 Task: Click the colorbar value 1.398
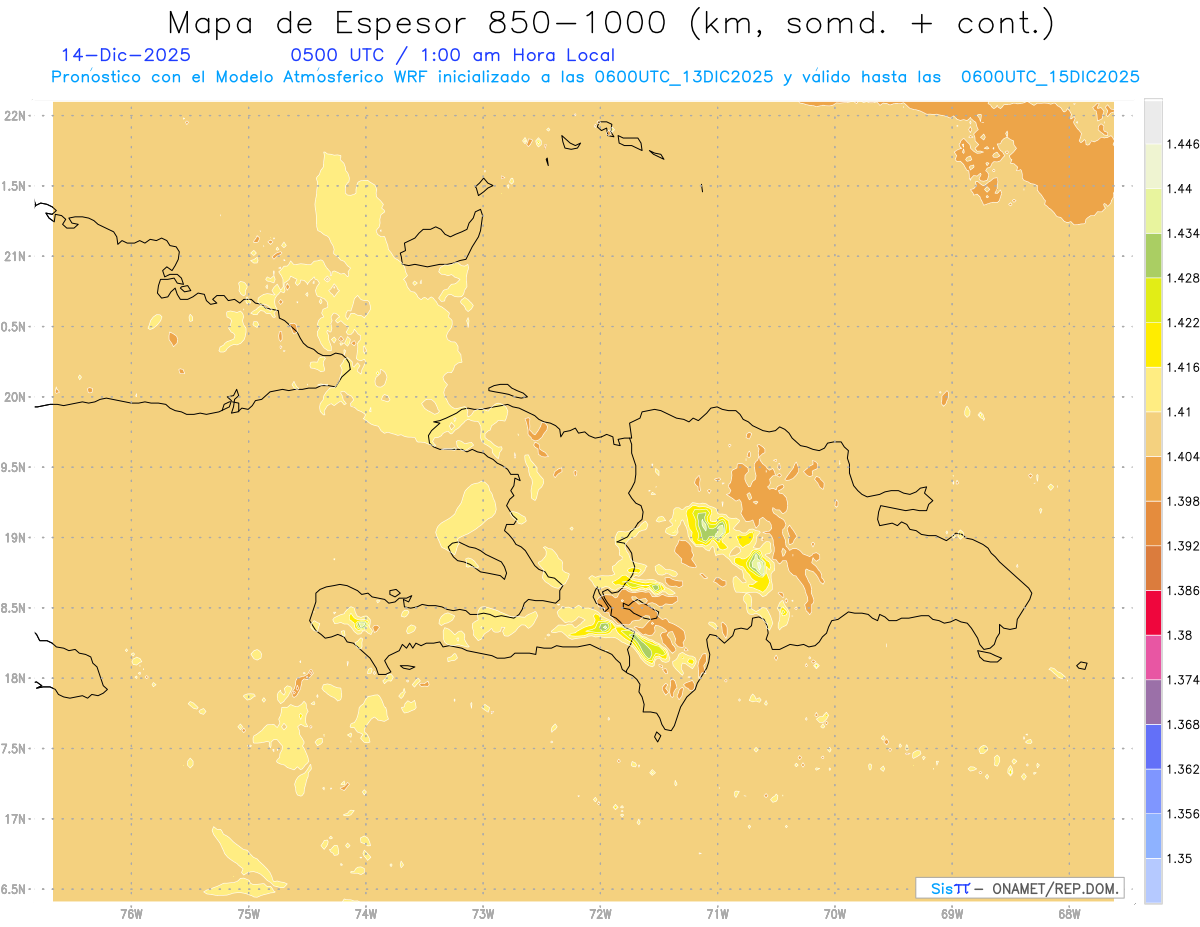(x=1181, y=501)
